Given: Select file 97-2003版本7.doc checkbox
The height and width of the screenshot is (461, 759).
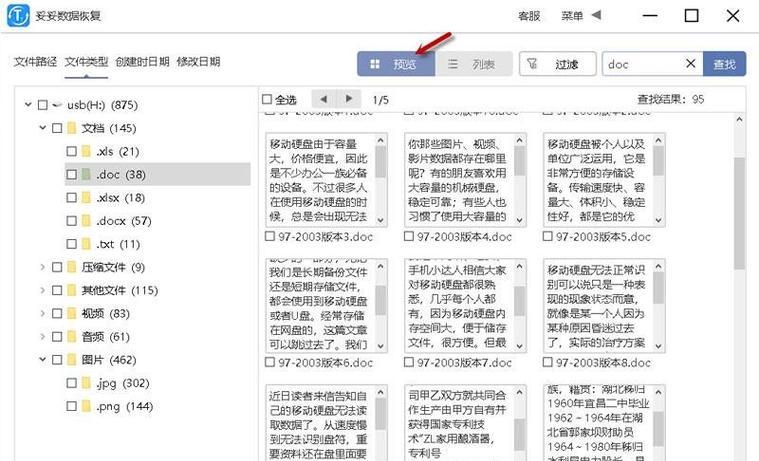Looking at the screenshot, I should point(409,362).
